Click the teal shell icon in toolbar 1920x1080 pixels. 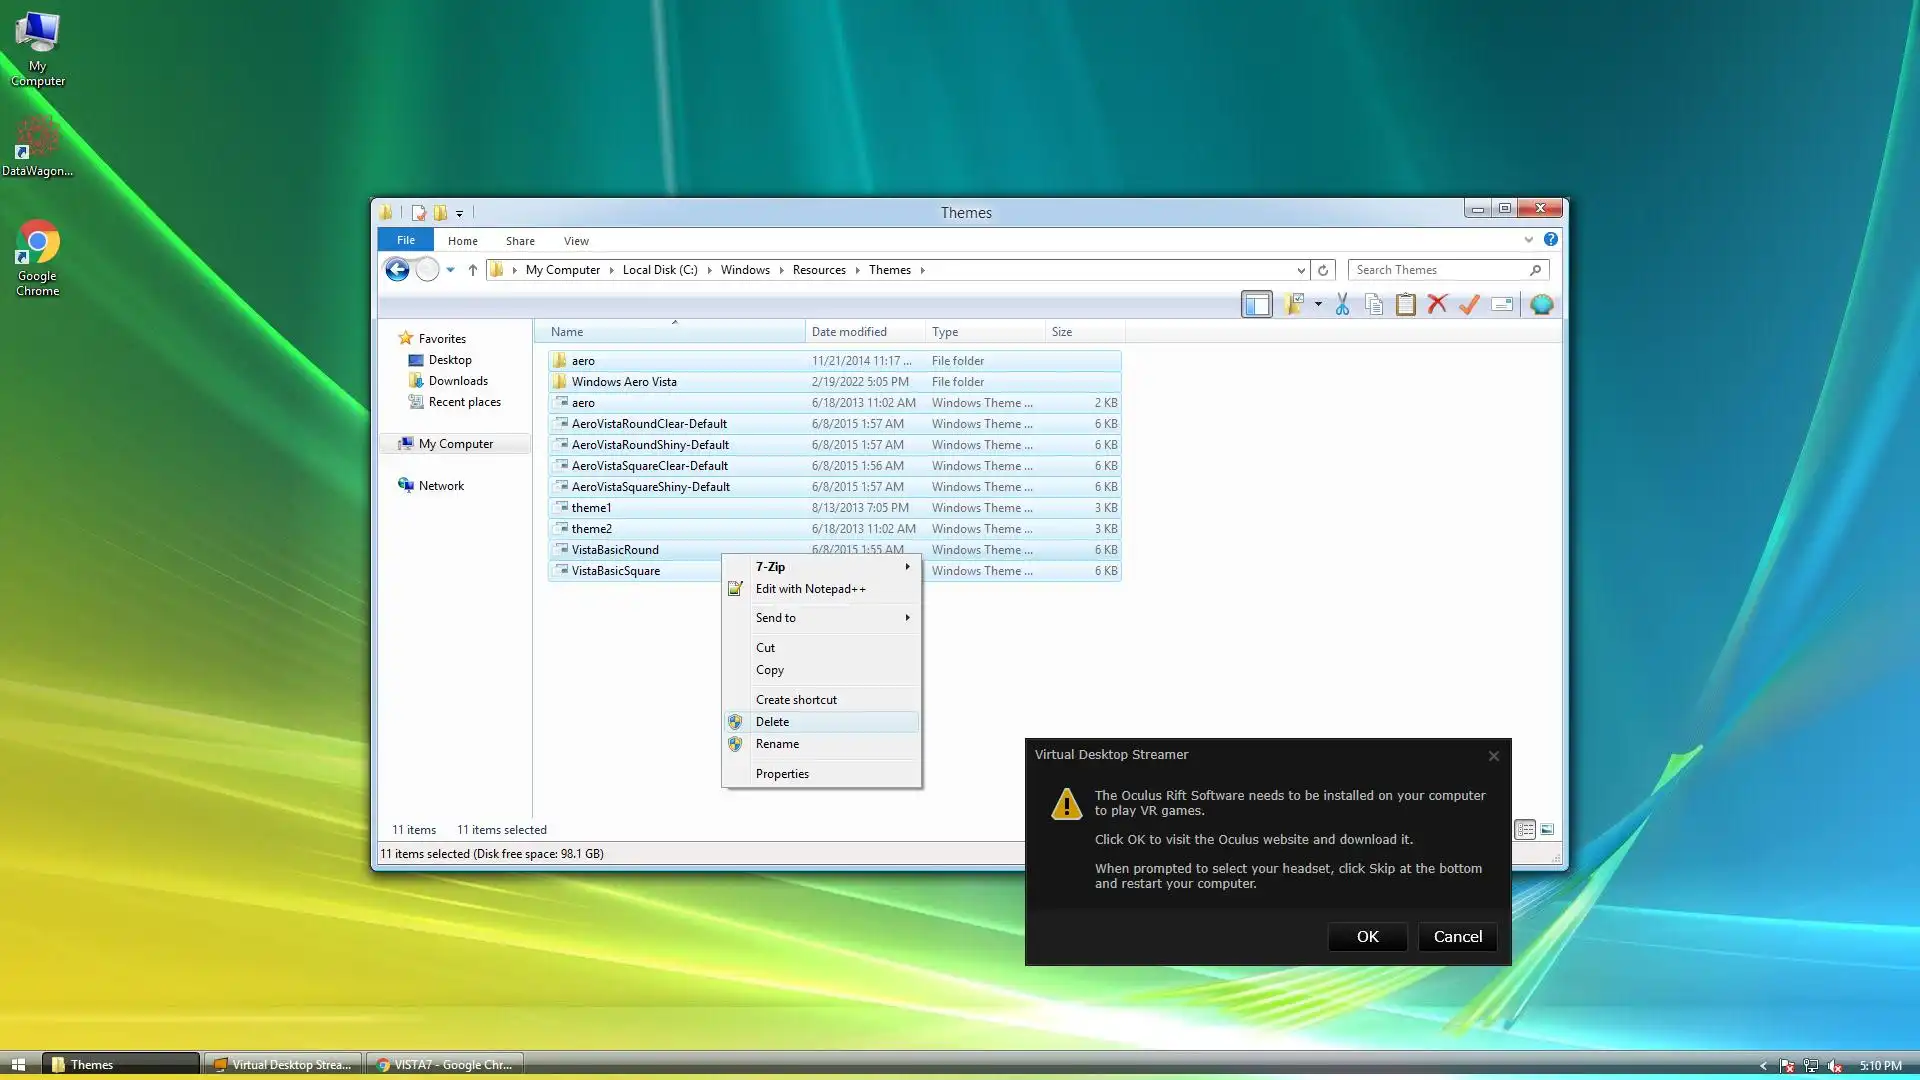(1541, 305)
